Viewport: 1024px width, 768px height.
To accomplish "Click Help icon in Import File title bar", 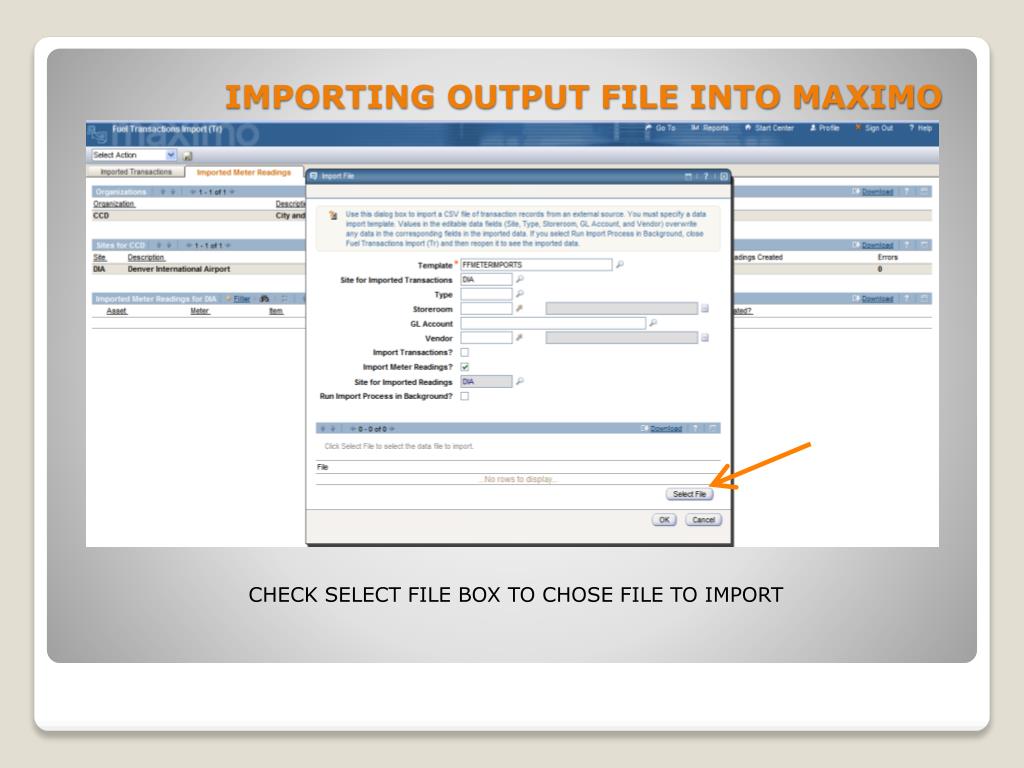I will [x=705, y=176].
